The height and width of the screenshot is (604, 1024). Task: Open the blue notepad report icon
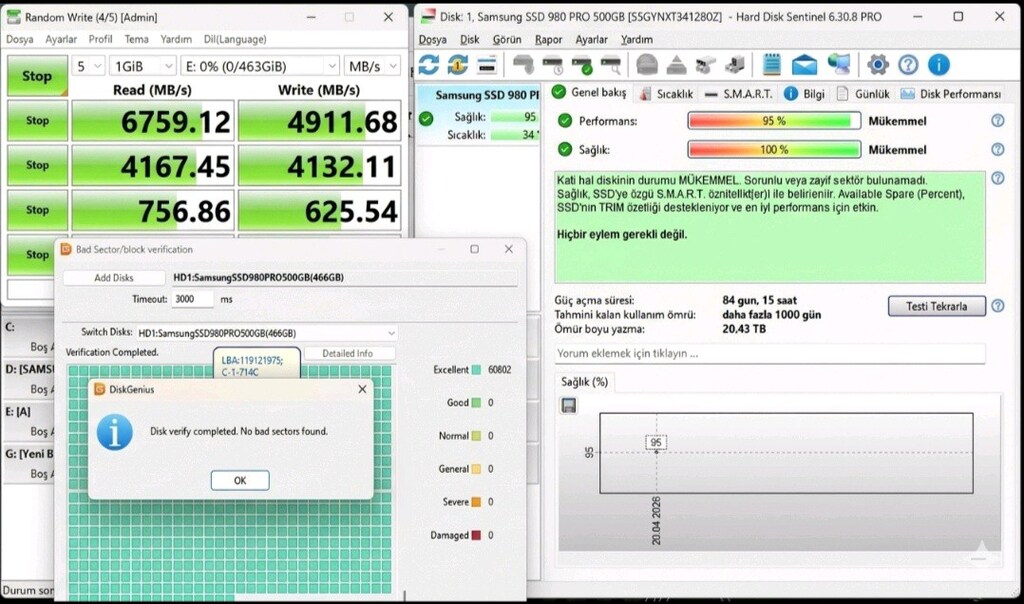coord(772,65)
